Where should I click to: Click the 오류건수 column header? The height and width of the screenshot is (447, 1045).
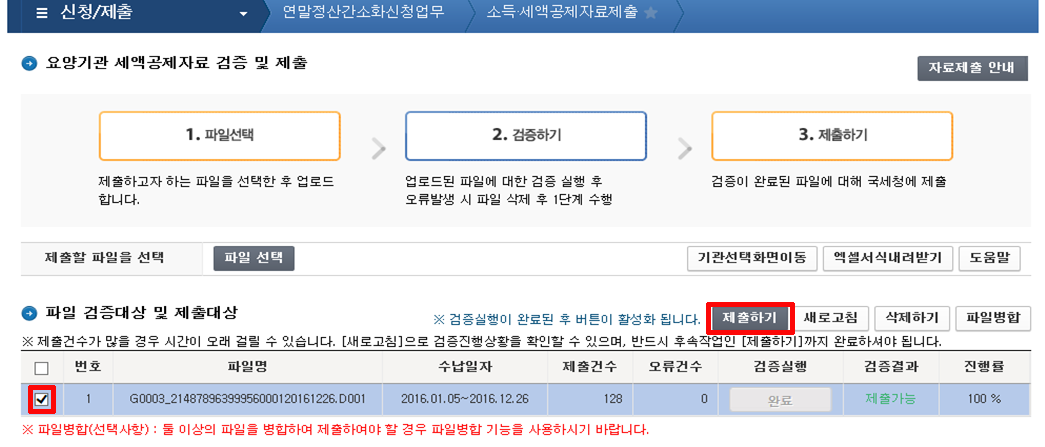pos(676,367)
